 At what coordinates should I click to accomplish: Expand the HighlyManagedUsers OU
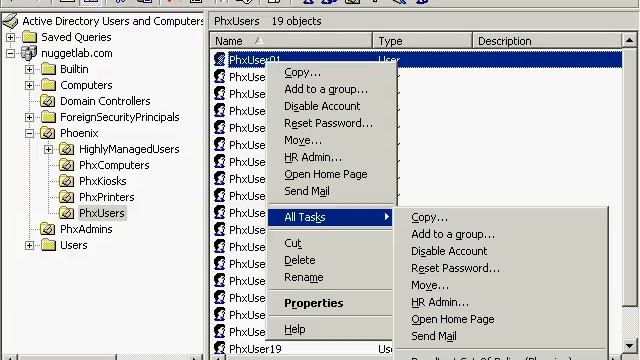[x=48, y=149]
